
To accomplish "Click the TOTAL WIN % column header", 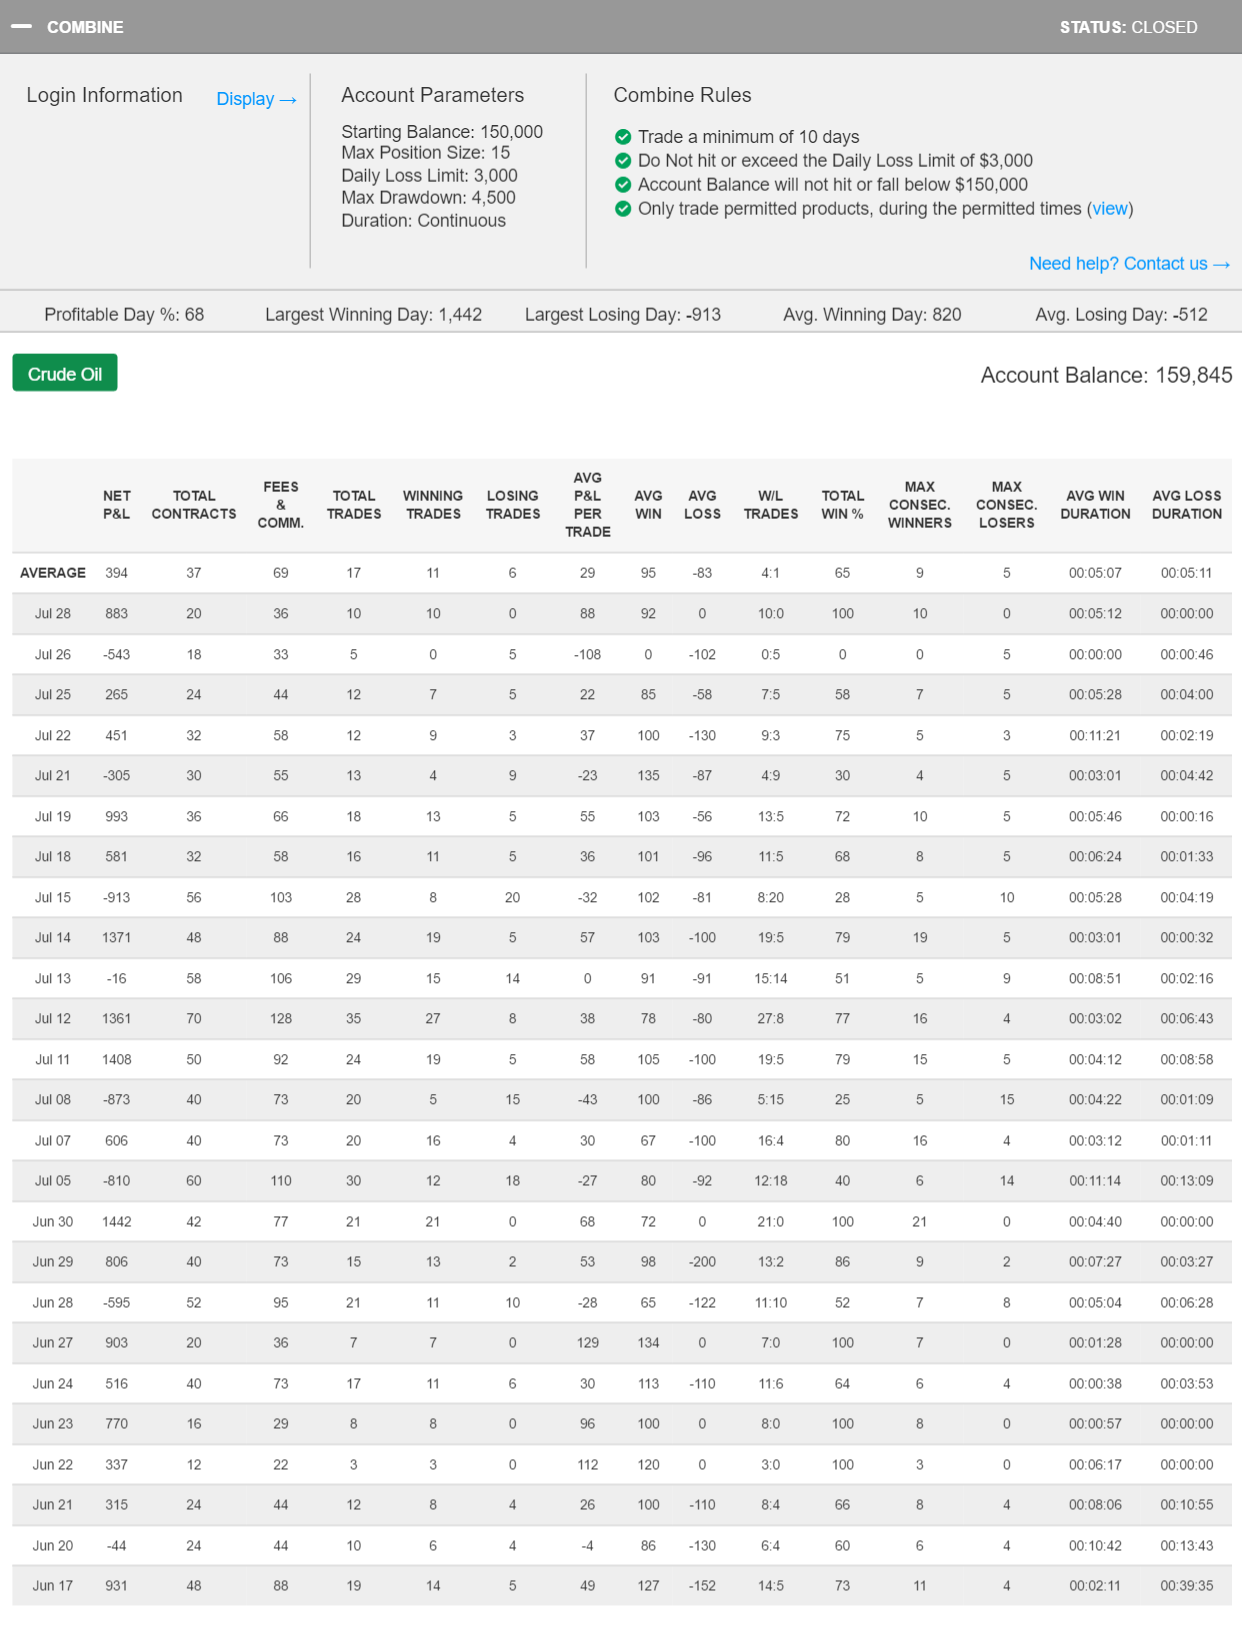I will [842, 505].
